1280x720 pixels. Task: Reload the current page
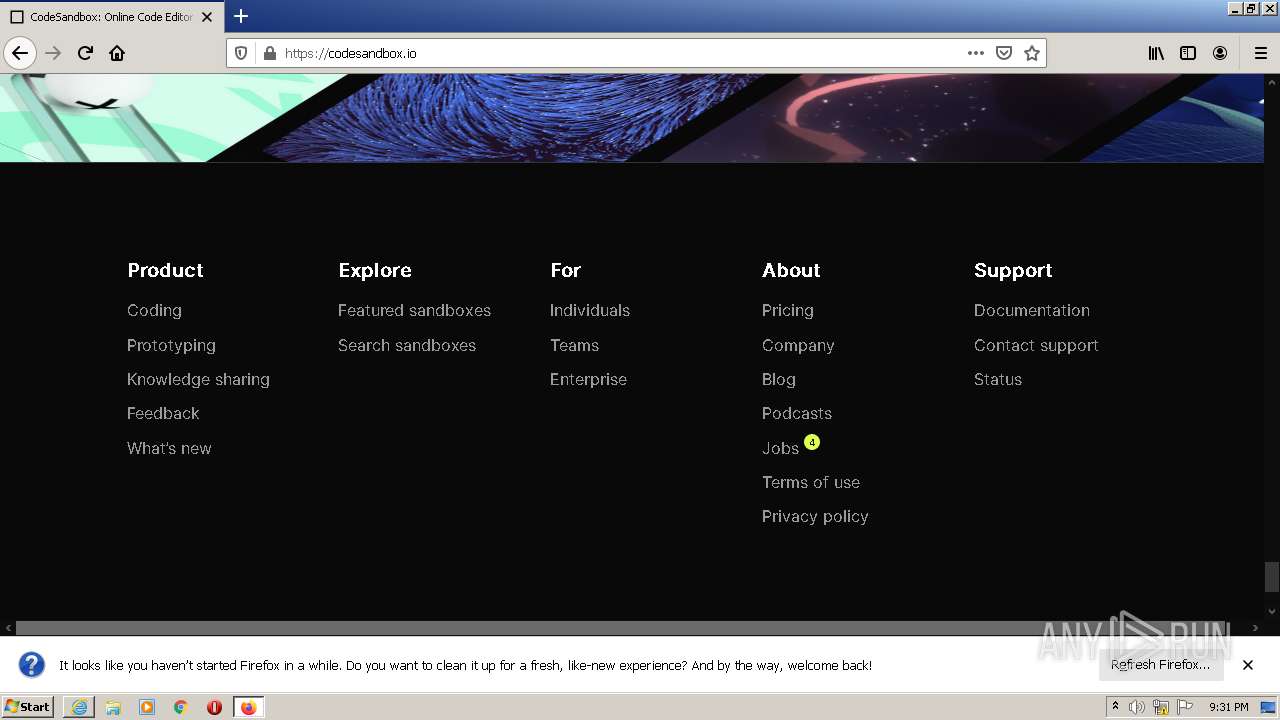tap(85, 53)
